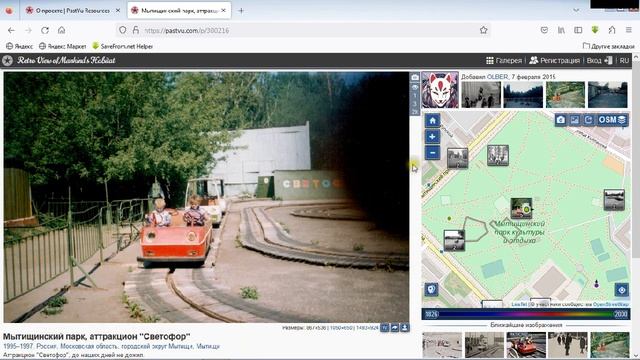
Task: Bookmark this page with the star icon
Action: 484,30
